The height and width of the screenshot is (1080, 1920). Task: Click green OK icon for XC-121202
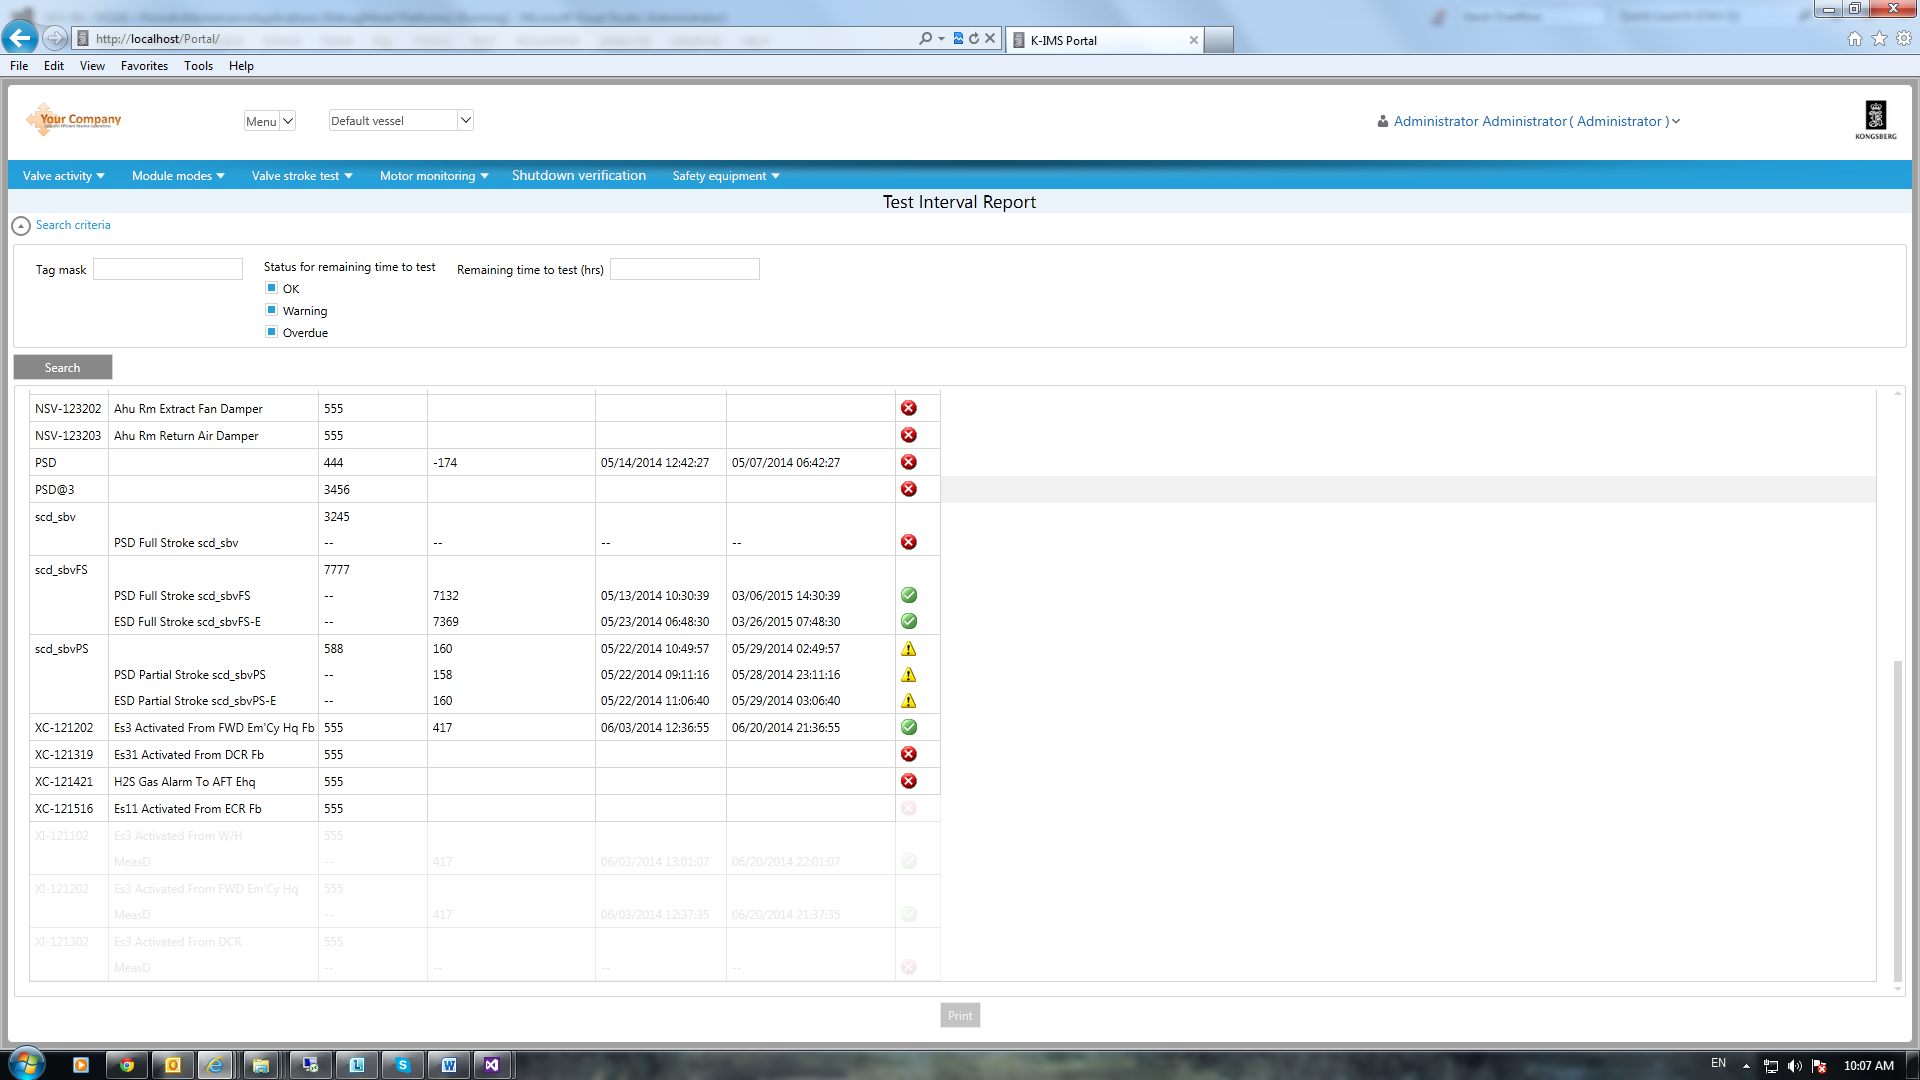coord(908,727)
